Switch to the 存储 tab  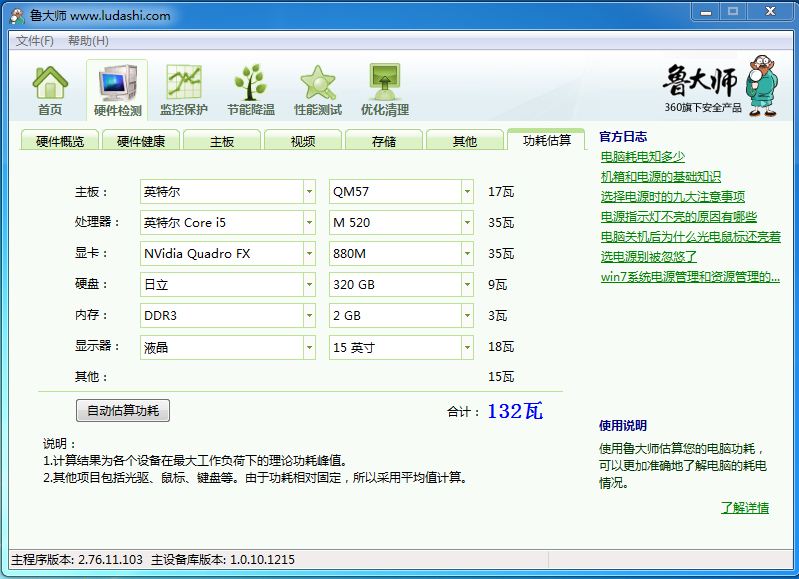384,141
